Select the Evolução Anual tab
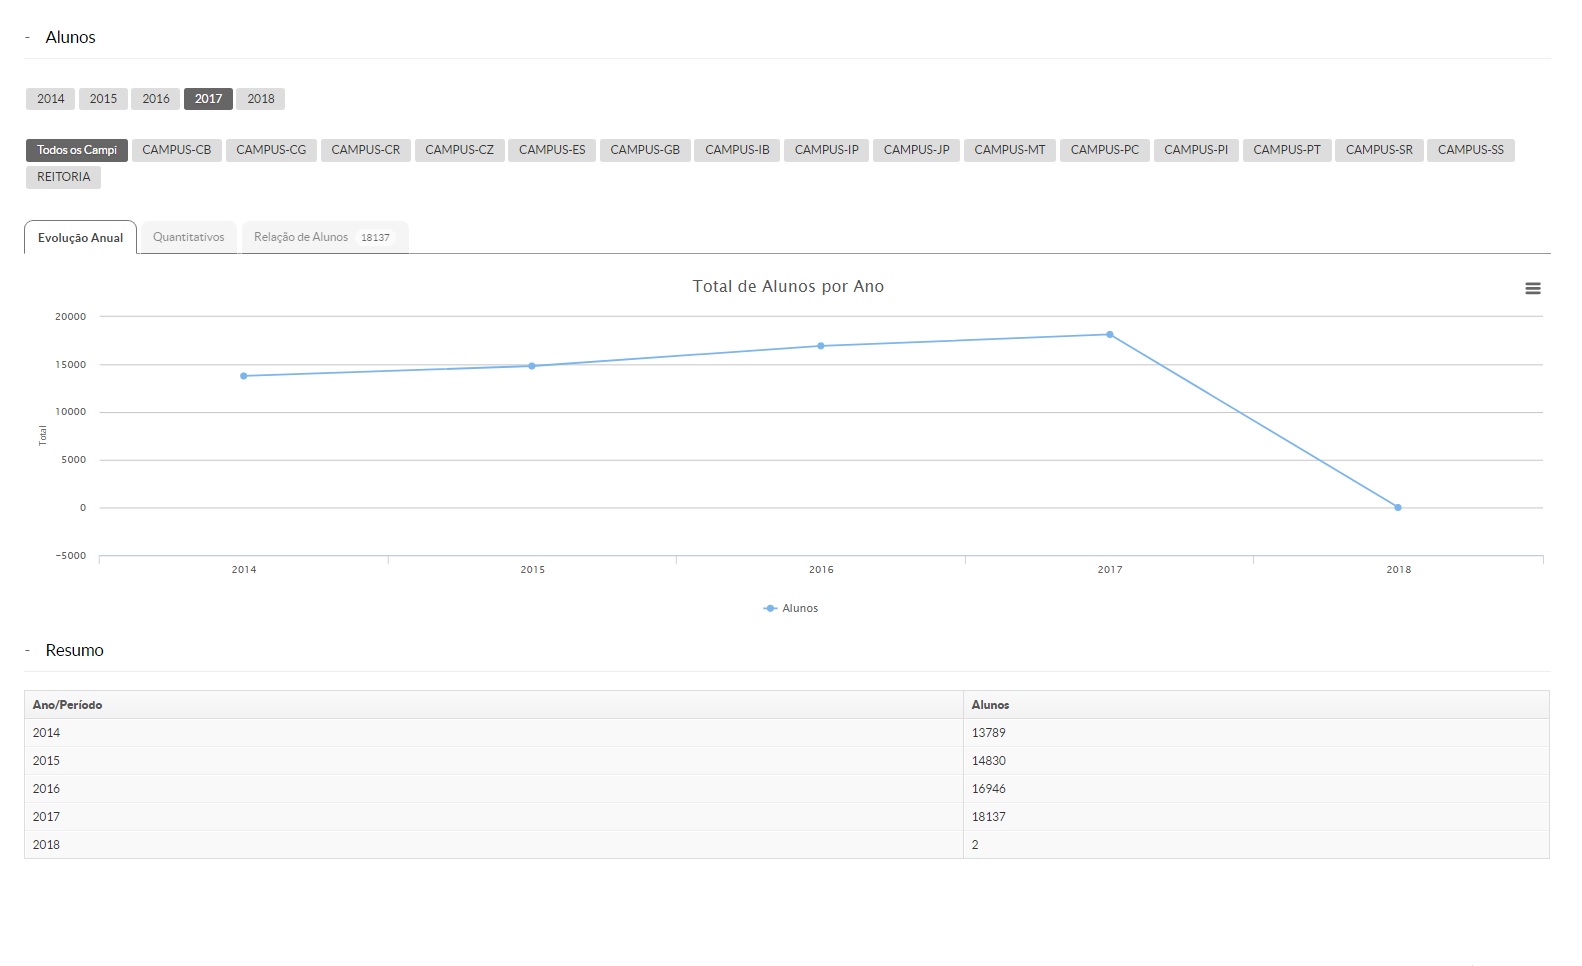1582x966 pixels. (x=80, y=238)
